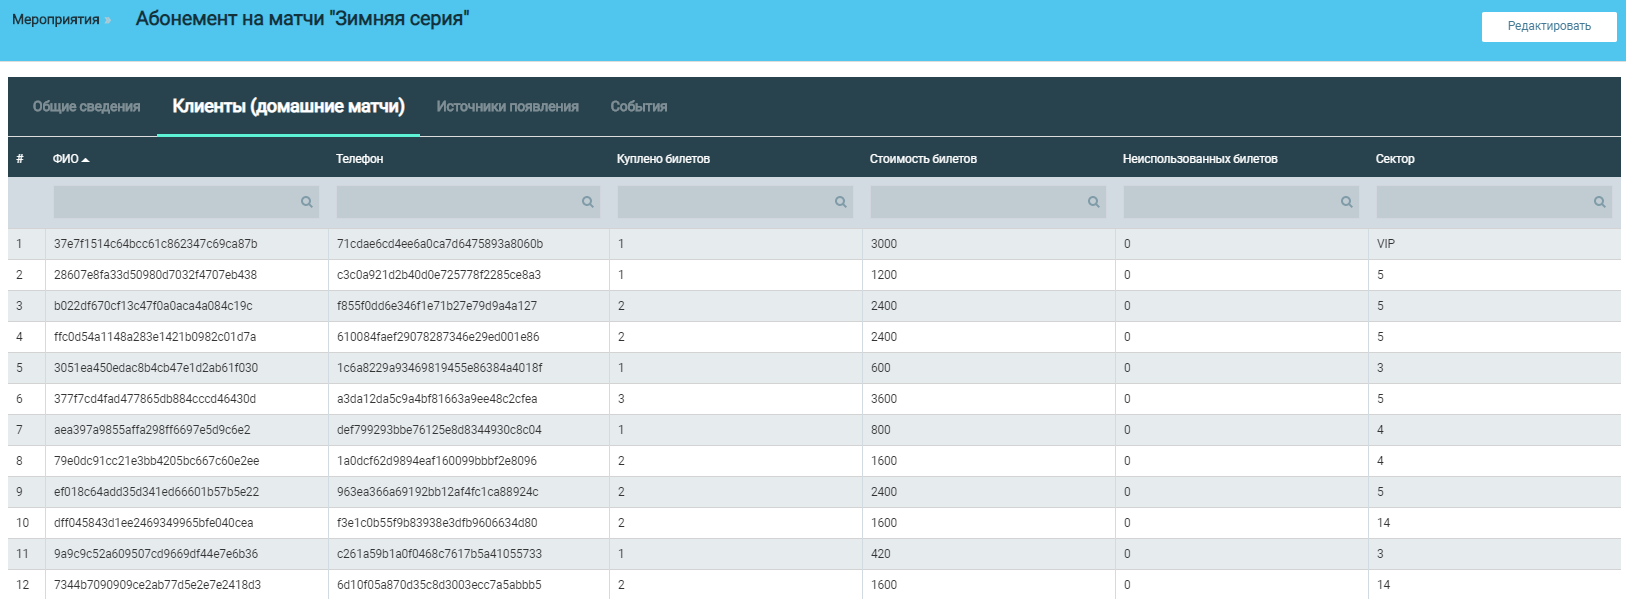The width and height of the screenshot is (1626, 599).
Task: Select the Клиенты (домашние матчи) tab
Action: (x=288, y=107)
